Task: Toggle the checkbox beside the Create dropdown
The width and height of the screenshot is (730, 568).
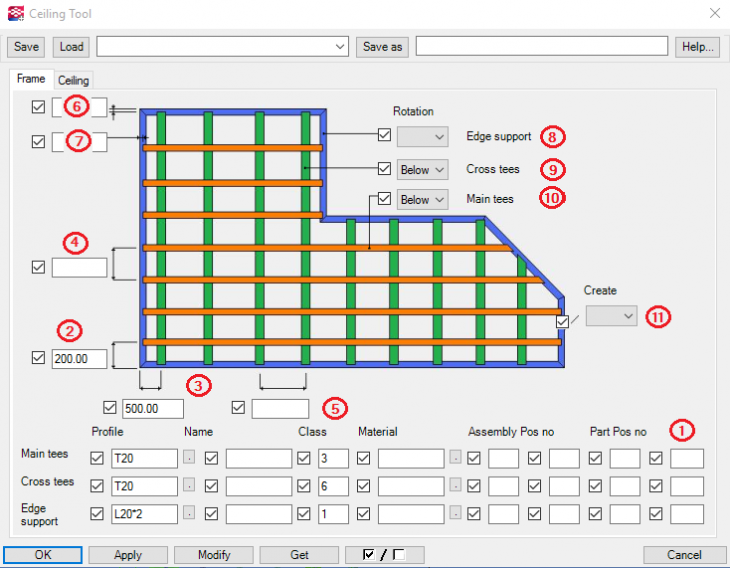Action: click(x=562, y=322)
